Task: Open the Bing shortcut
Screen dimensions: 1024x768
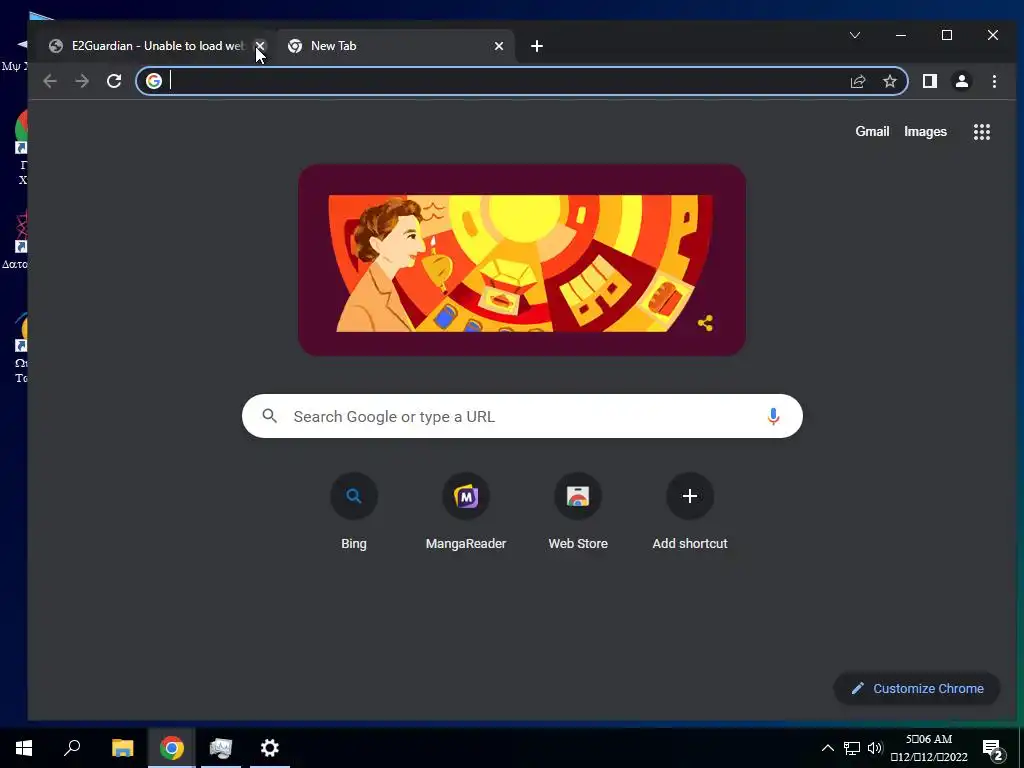Action: [354, 511]
